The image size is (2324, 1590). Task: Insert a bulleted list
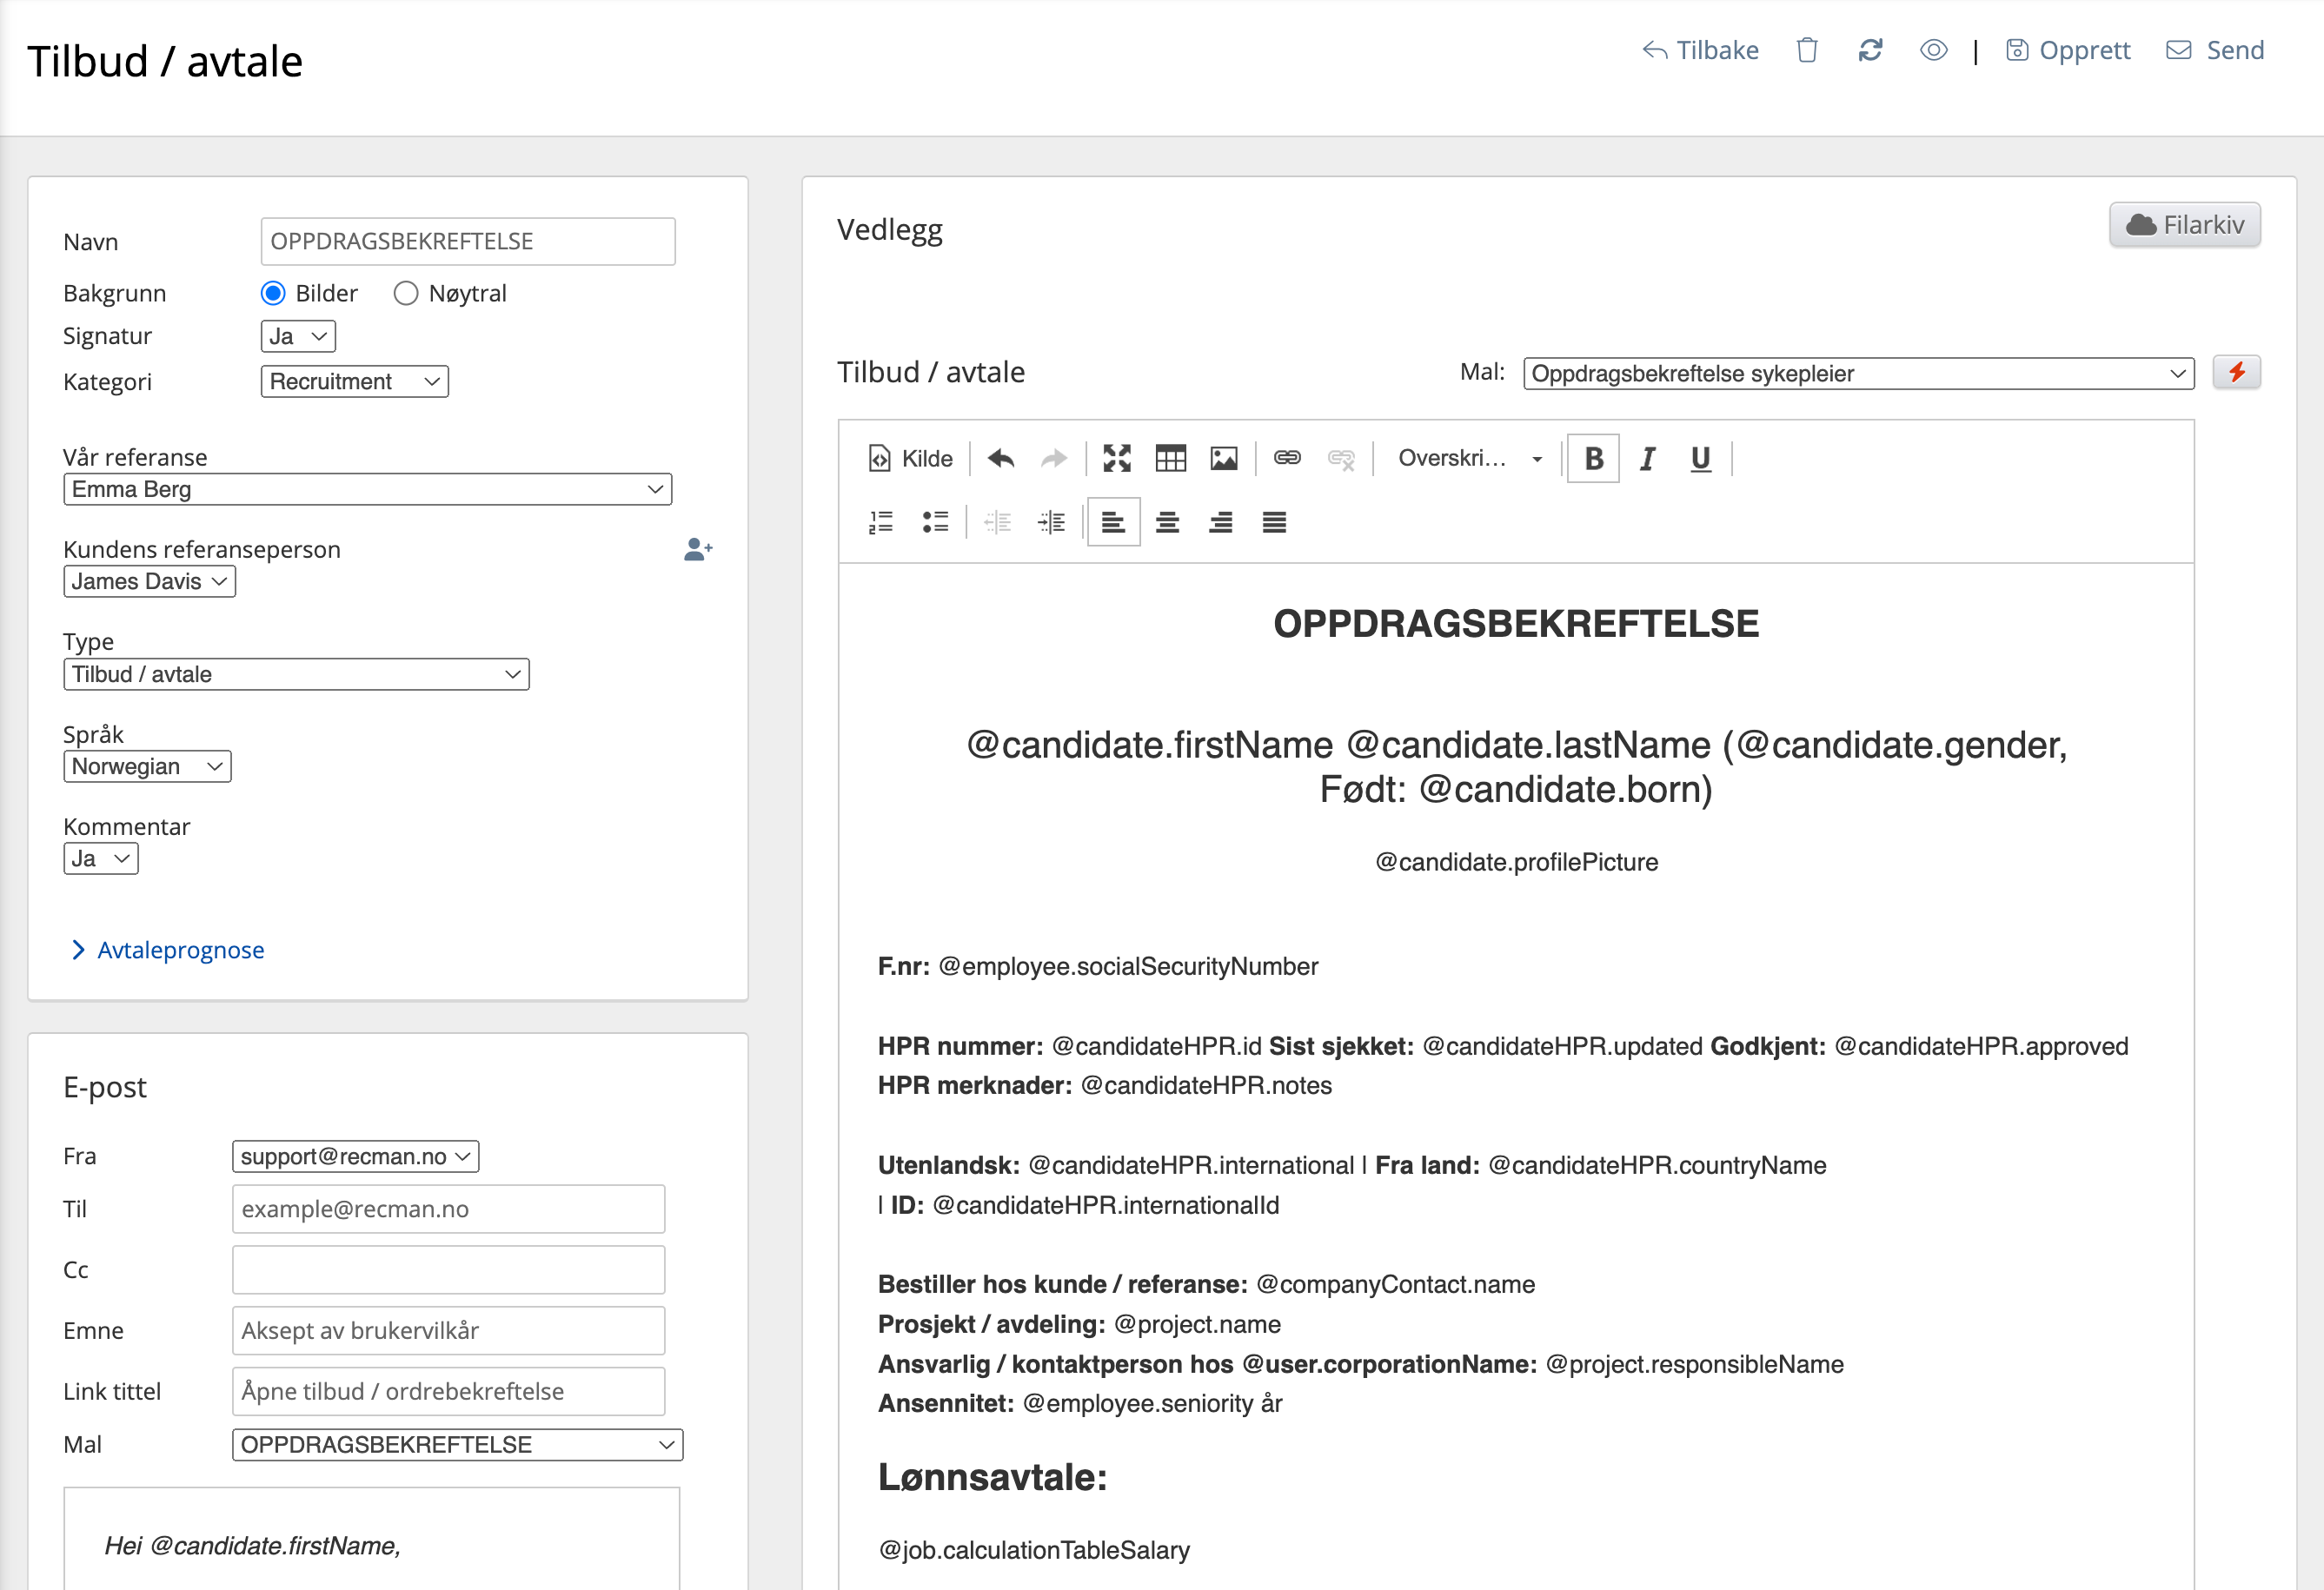point(935,522)
